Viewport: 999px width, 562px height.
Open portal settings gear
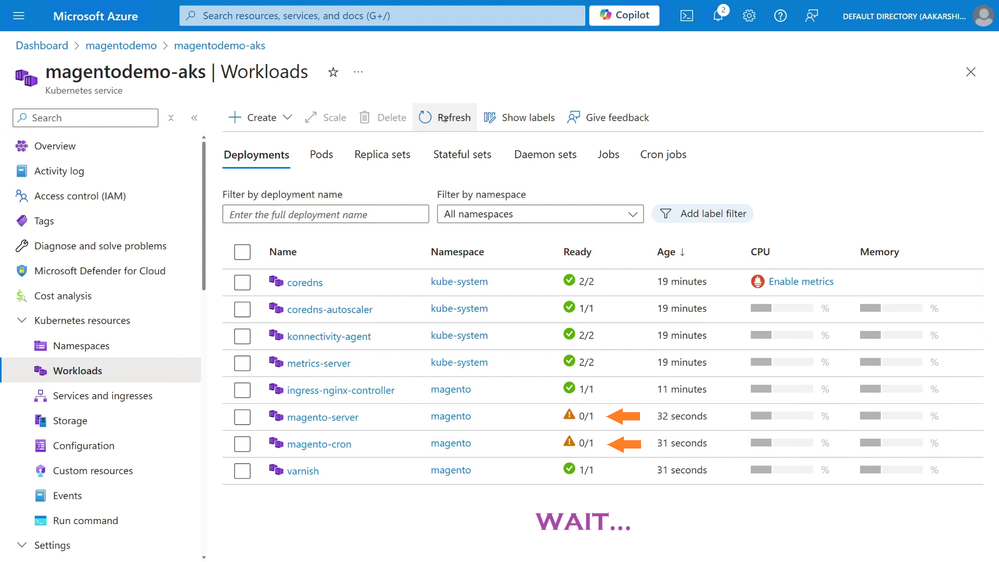pos(749,16)
